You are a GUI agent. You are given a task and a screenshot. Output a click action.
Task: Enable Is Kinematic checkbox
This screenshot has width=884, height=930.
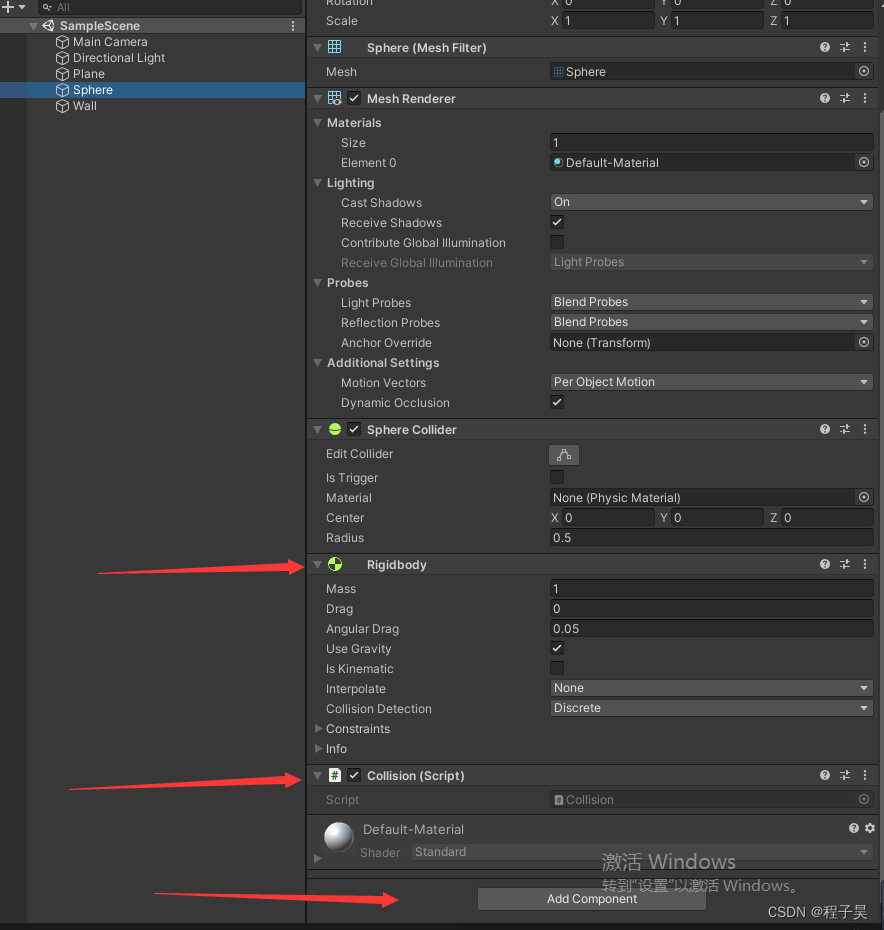(x=557, y=668)
